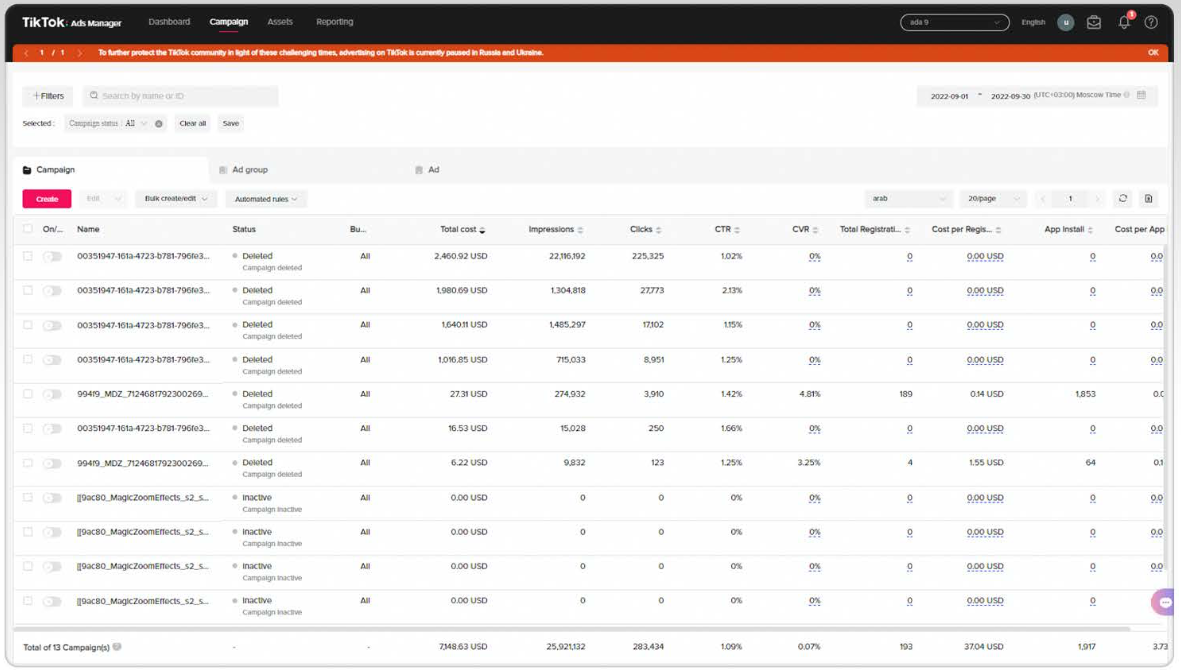Click the Search by name or ID field
The height and width of the screenshot is (672, 1181).
pyautogui.click(x=180, y=96)
